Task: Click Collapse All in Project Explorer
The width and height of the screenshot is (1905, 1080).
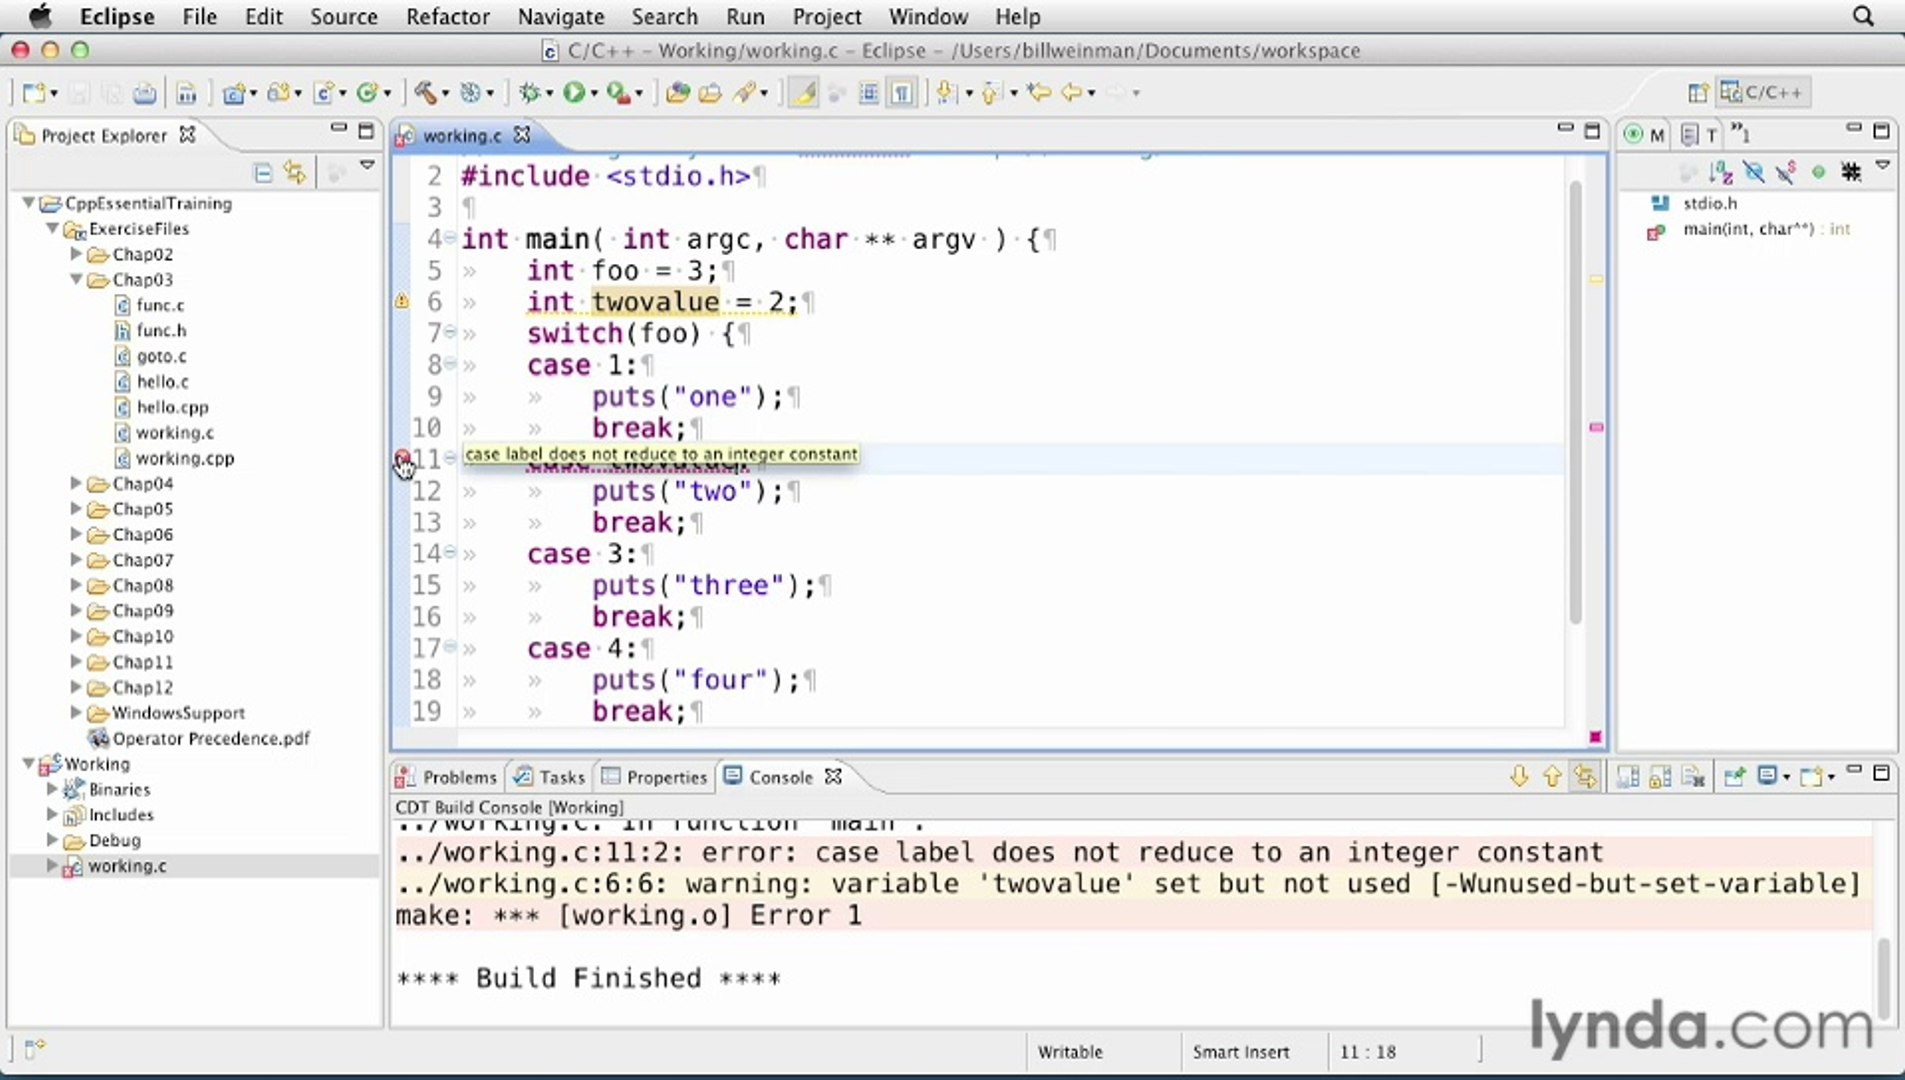Action: [x=263, y=173]
